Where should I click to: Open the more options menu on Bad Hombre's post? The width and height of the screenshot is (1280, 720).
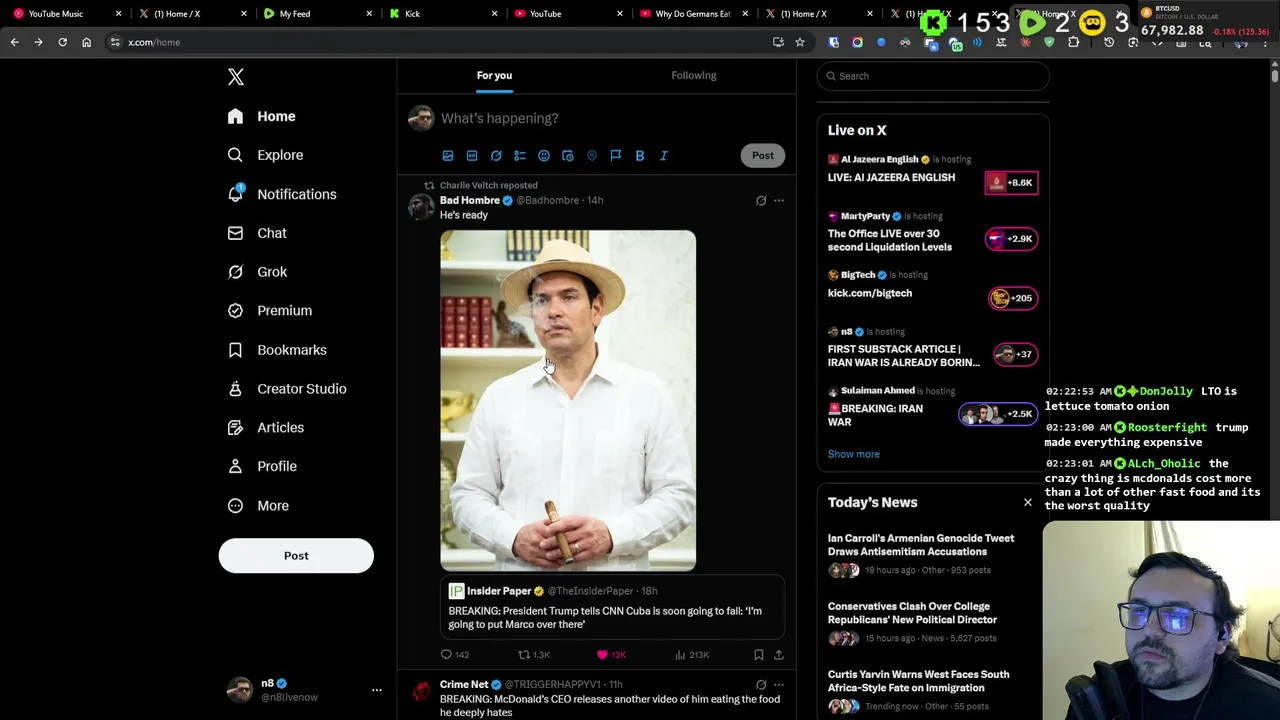pyautogui.click(x=779, y=201)
